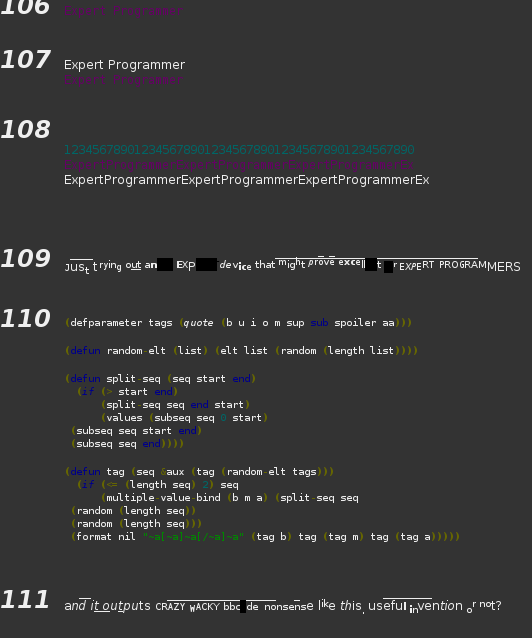532x638 pixels.
Task: Click the green format string in the code
Action: coord(193,537)
